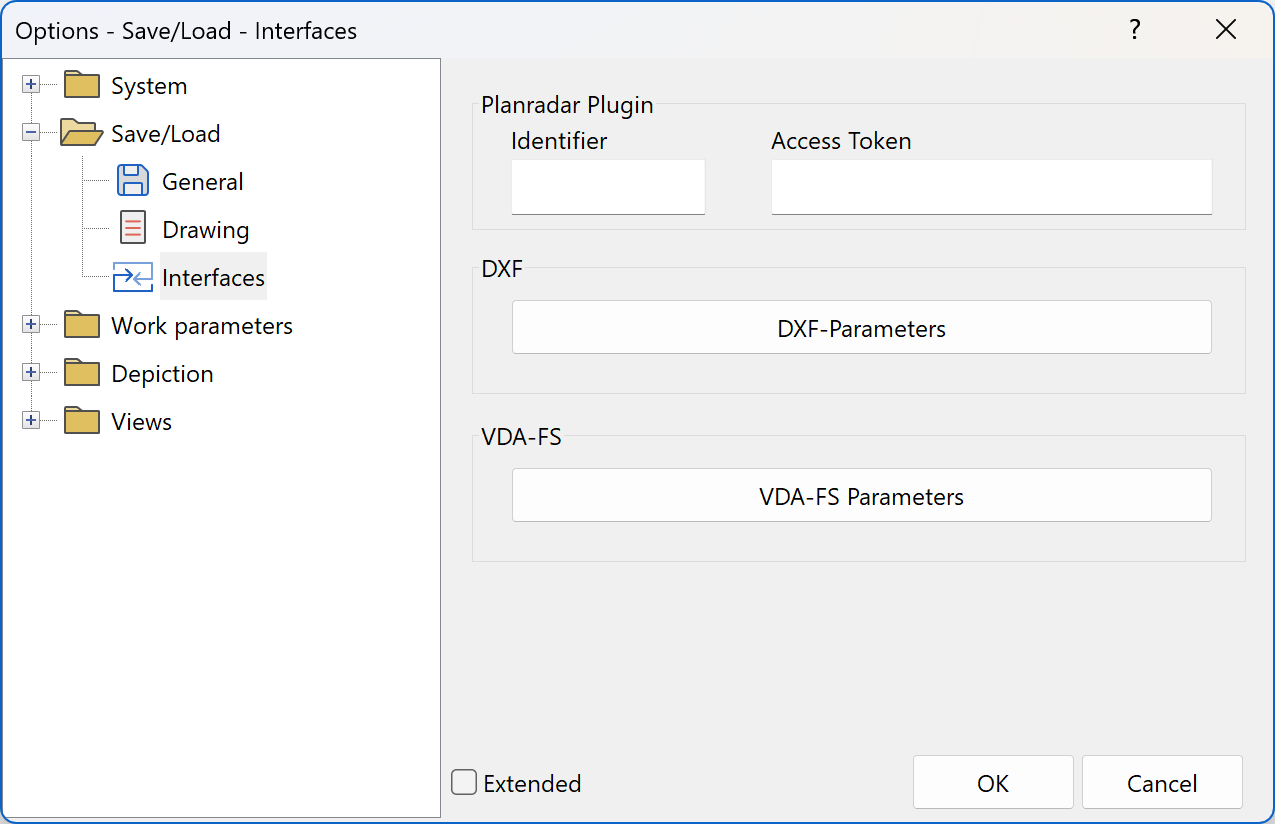Click the Drawing page icon
The image size is (1275, 824).
click(x=133, y=228)
